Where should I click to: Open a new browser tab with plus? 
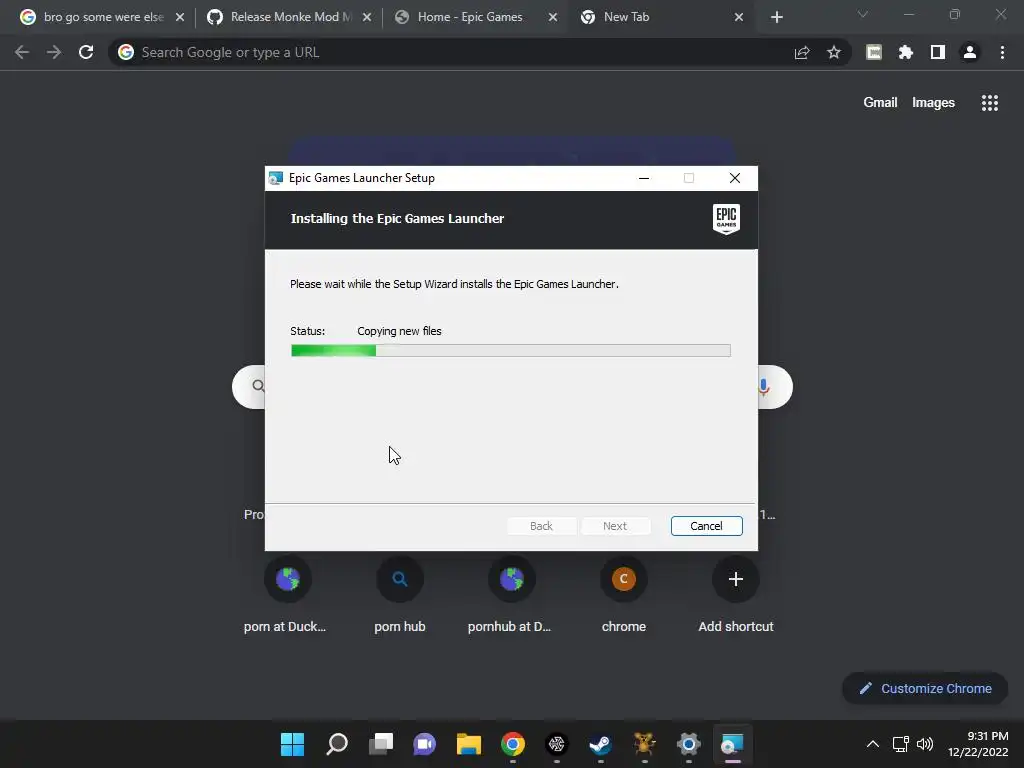click(x=776, y=18)
